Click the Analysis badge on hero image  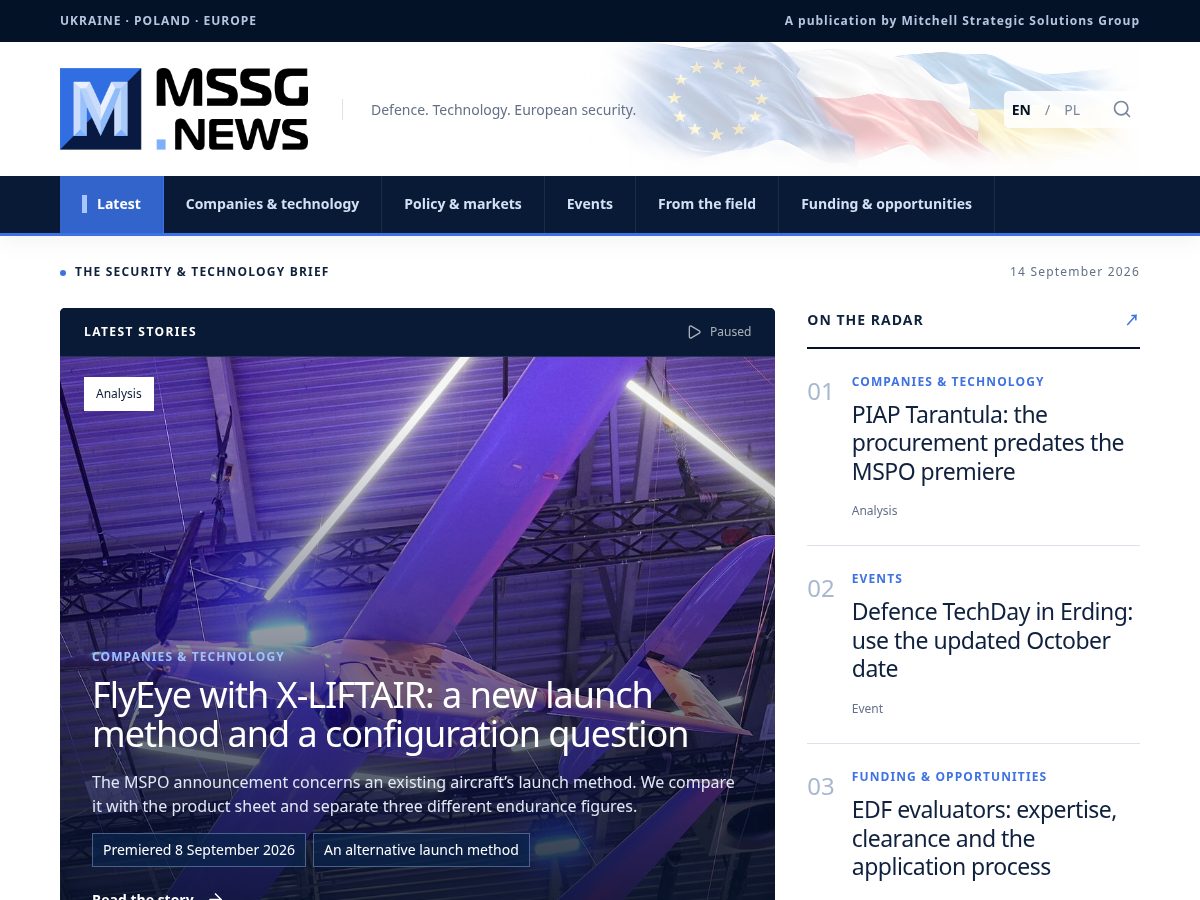(x=119, y=394)
